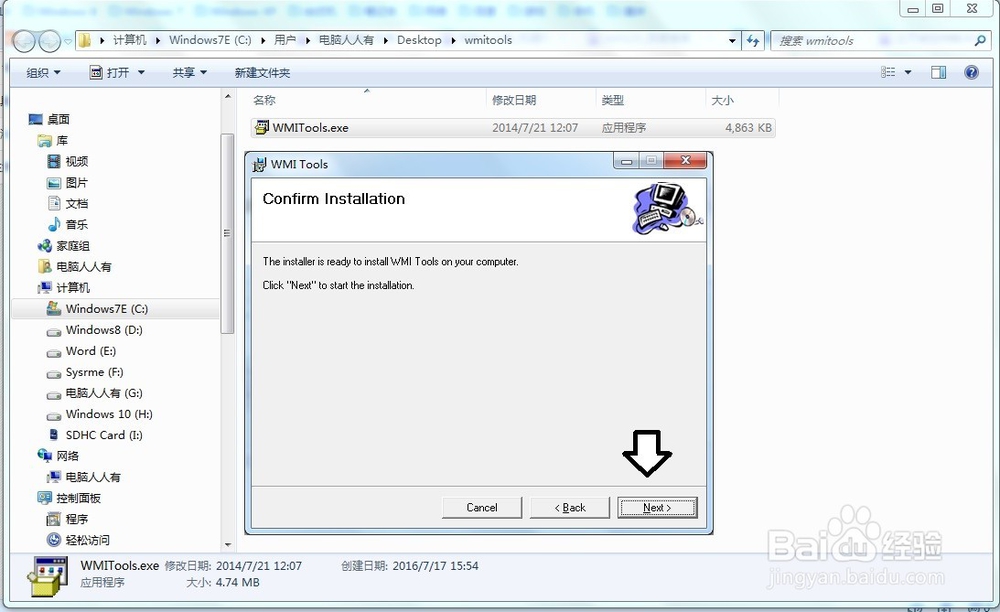Select Windows7E (C:) in address path
The width and height of the screenshot is (1000, 612).
click(210, 40)
